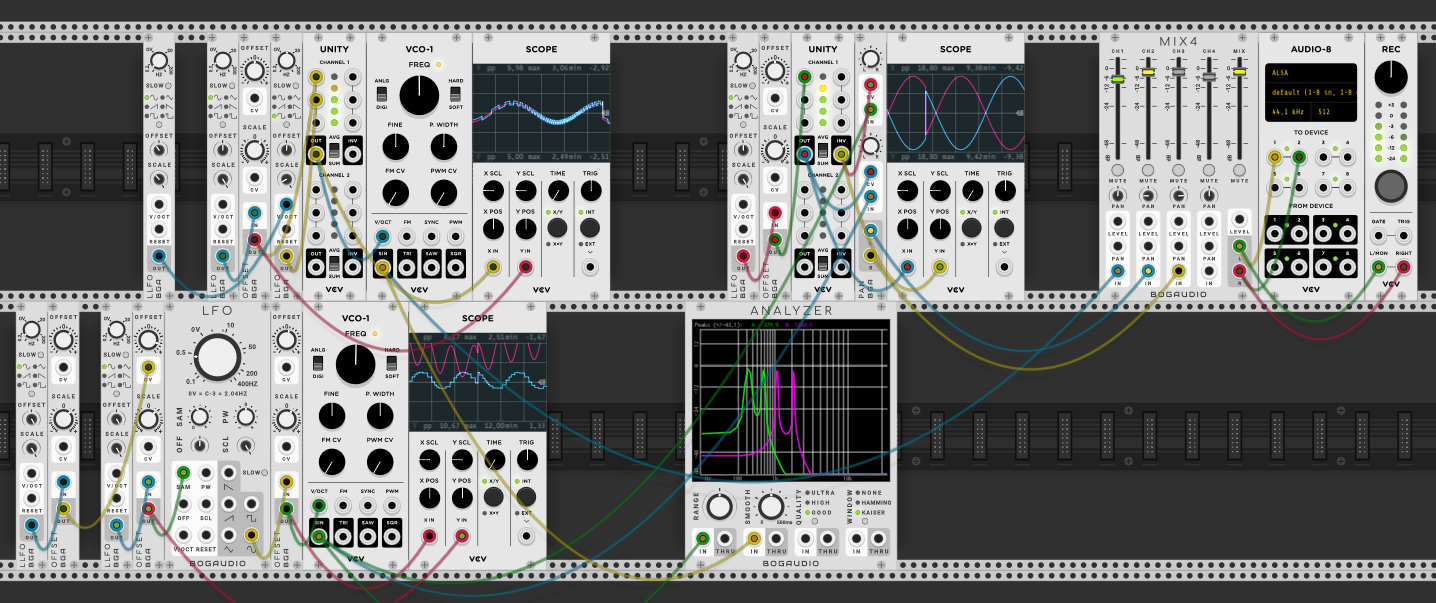1436x603 pixels.
Task: Click INT/EXT trigger button on the 18,80 pp scope
Action: click(x=1003, y=228)
